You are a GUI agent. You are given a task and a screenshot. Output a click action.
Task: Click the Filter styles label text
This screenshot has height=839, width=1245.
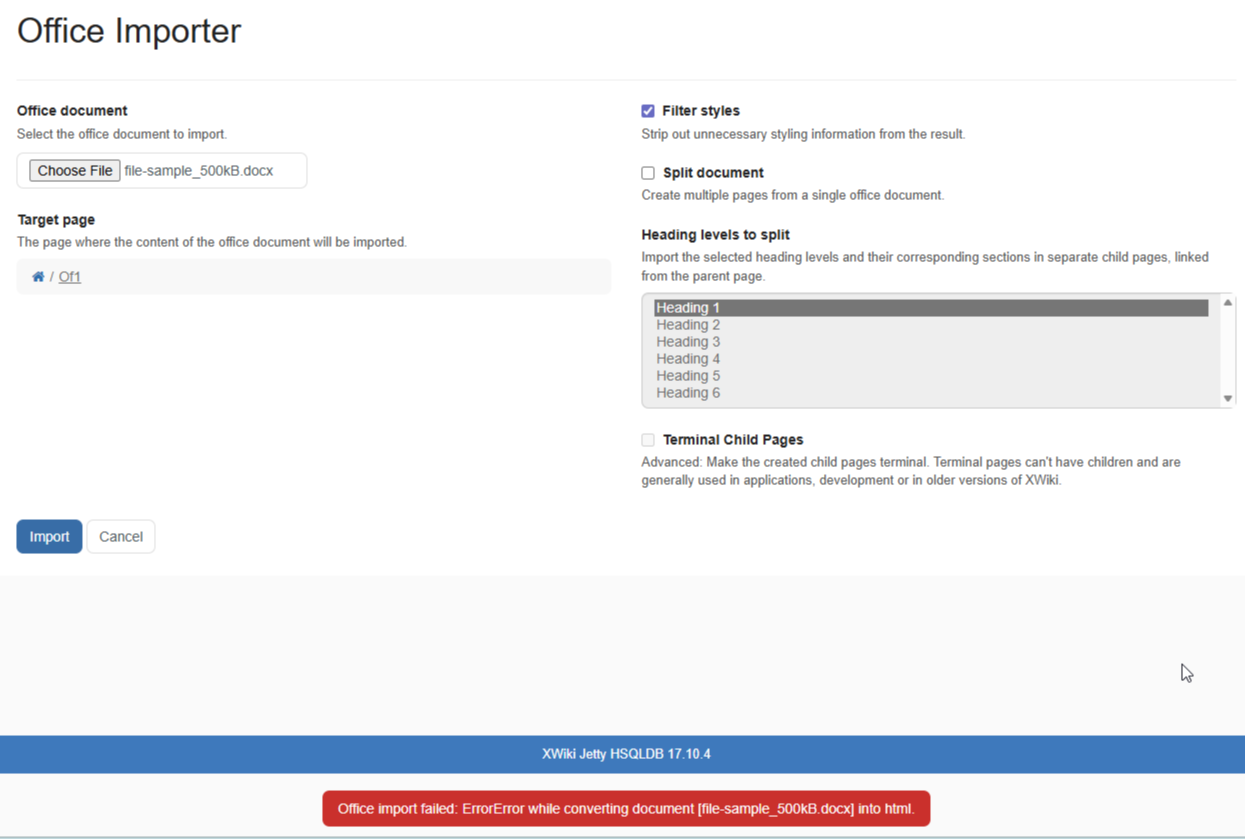pos(701,111)
